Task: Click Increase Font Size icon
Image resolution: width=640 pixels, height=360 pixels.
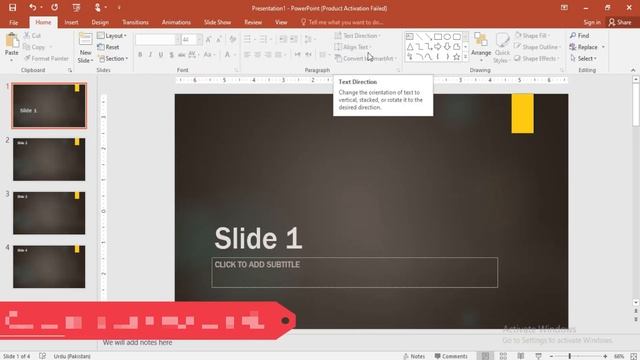Action: coord(209,39)
